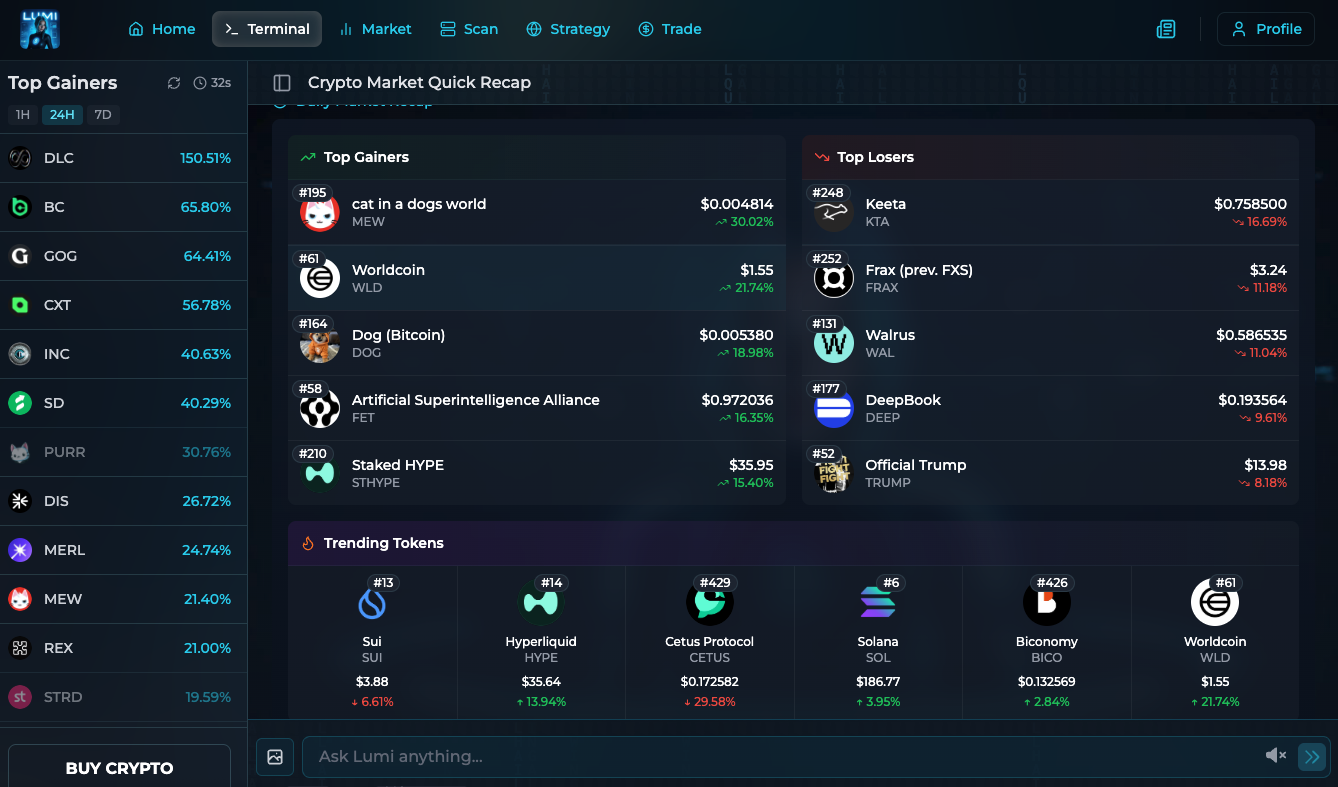The height and width of the screenshot is (787, 1338).
Task: Open the Scan tab
Action: pyautogui.click(x=469, y=29)
